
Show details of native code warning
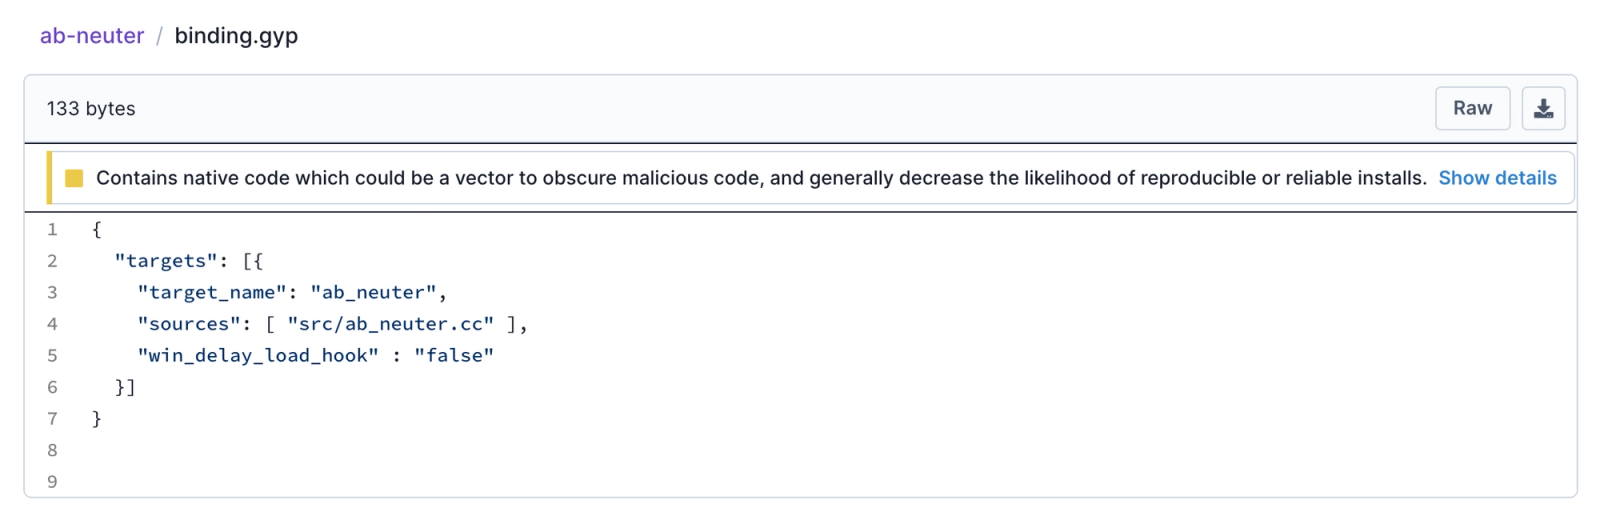pos(1497,178)
